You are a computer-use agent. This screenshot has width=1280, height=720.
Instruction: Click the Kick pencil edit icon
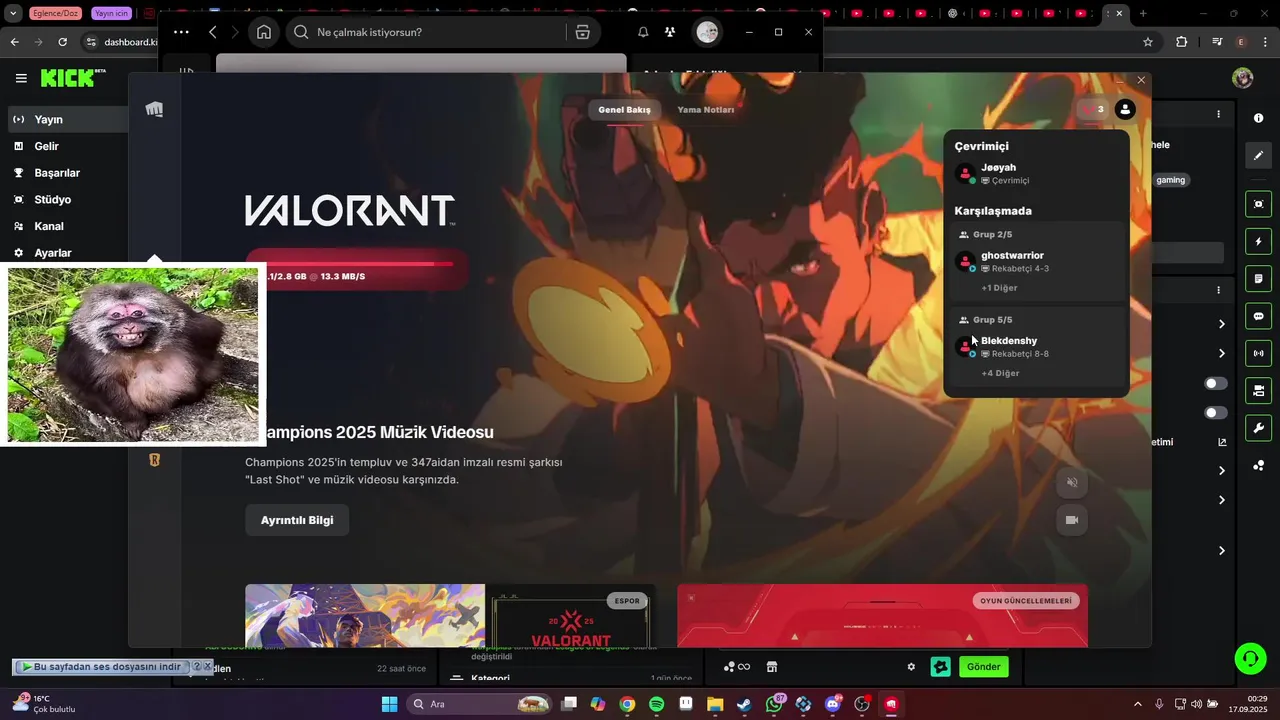(x=1258, y=155)
